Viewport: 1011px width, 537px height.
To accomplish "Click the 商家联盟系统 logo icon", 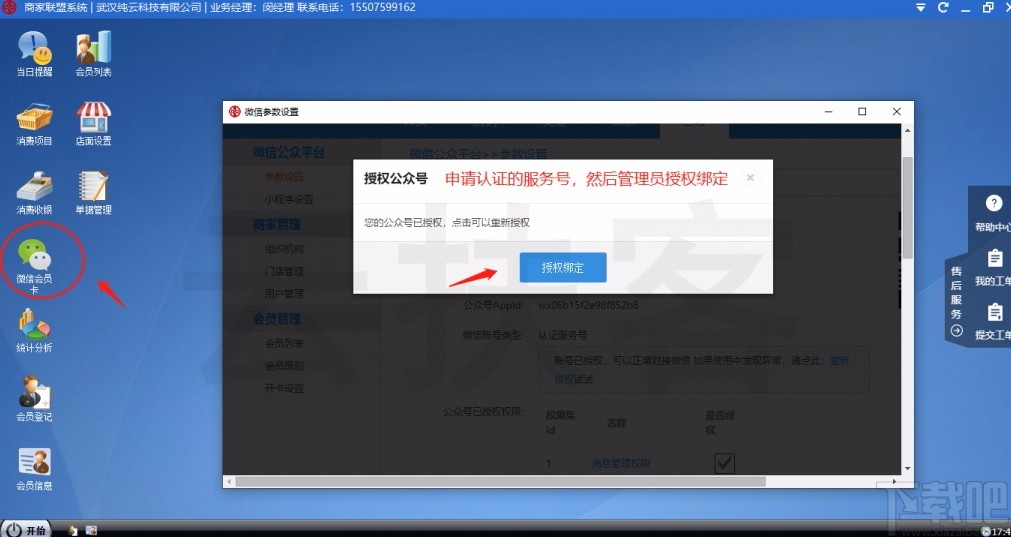I will pyautogui.click(x=9, y=8).
